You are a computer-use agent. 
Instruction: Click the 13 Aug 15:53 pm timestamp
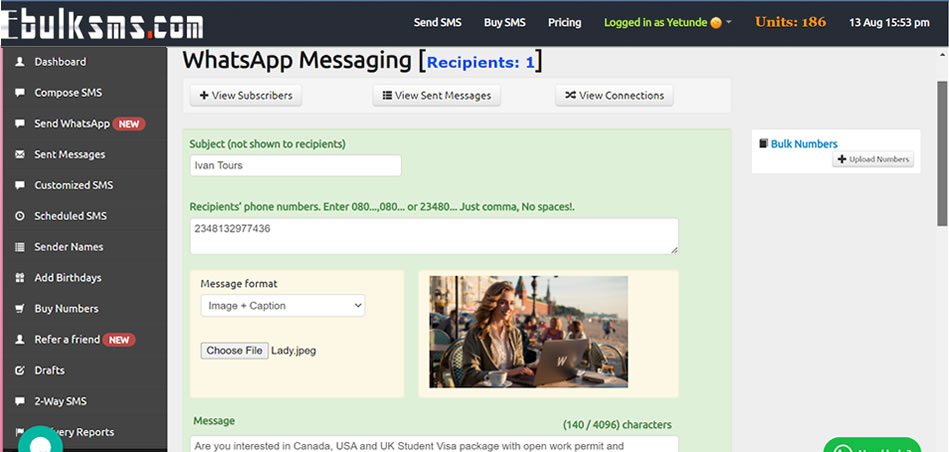[889, 23]
